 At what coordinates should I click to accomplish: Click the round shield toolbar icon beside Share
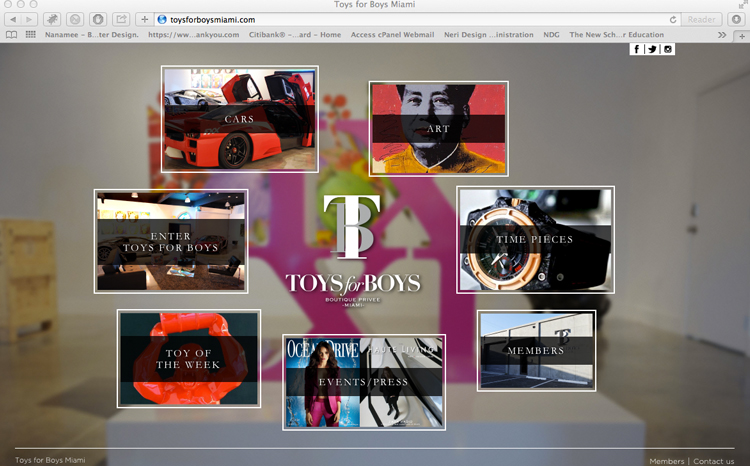point(98,20)
